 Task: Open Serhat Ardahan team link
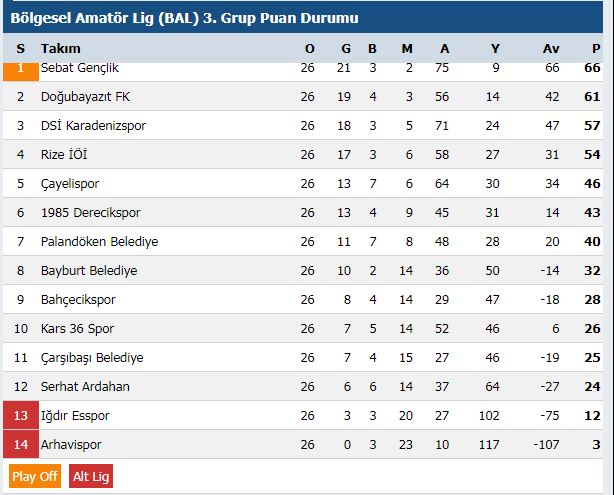point(85,387)
